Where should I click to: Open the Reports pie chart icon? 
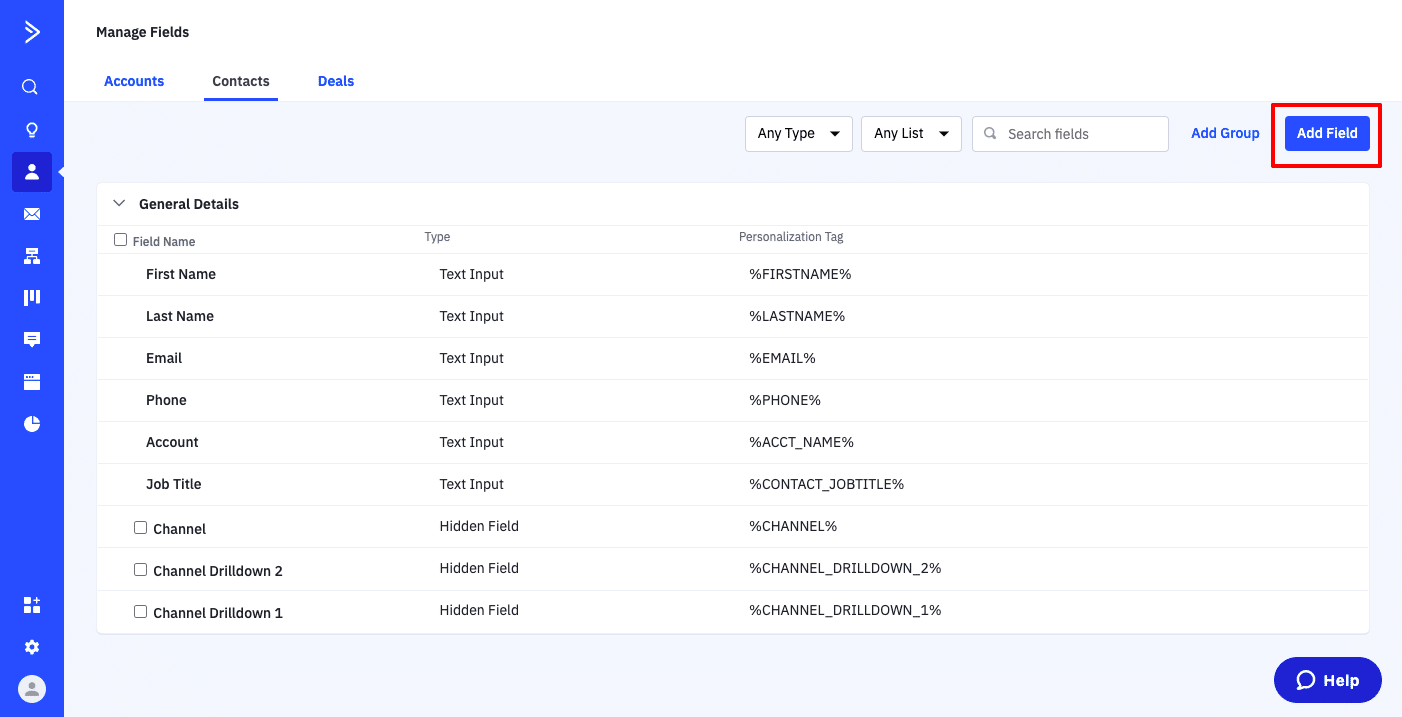[x=32, y=424]
